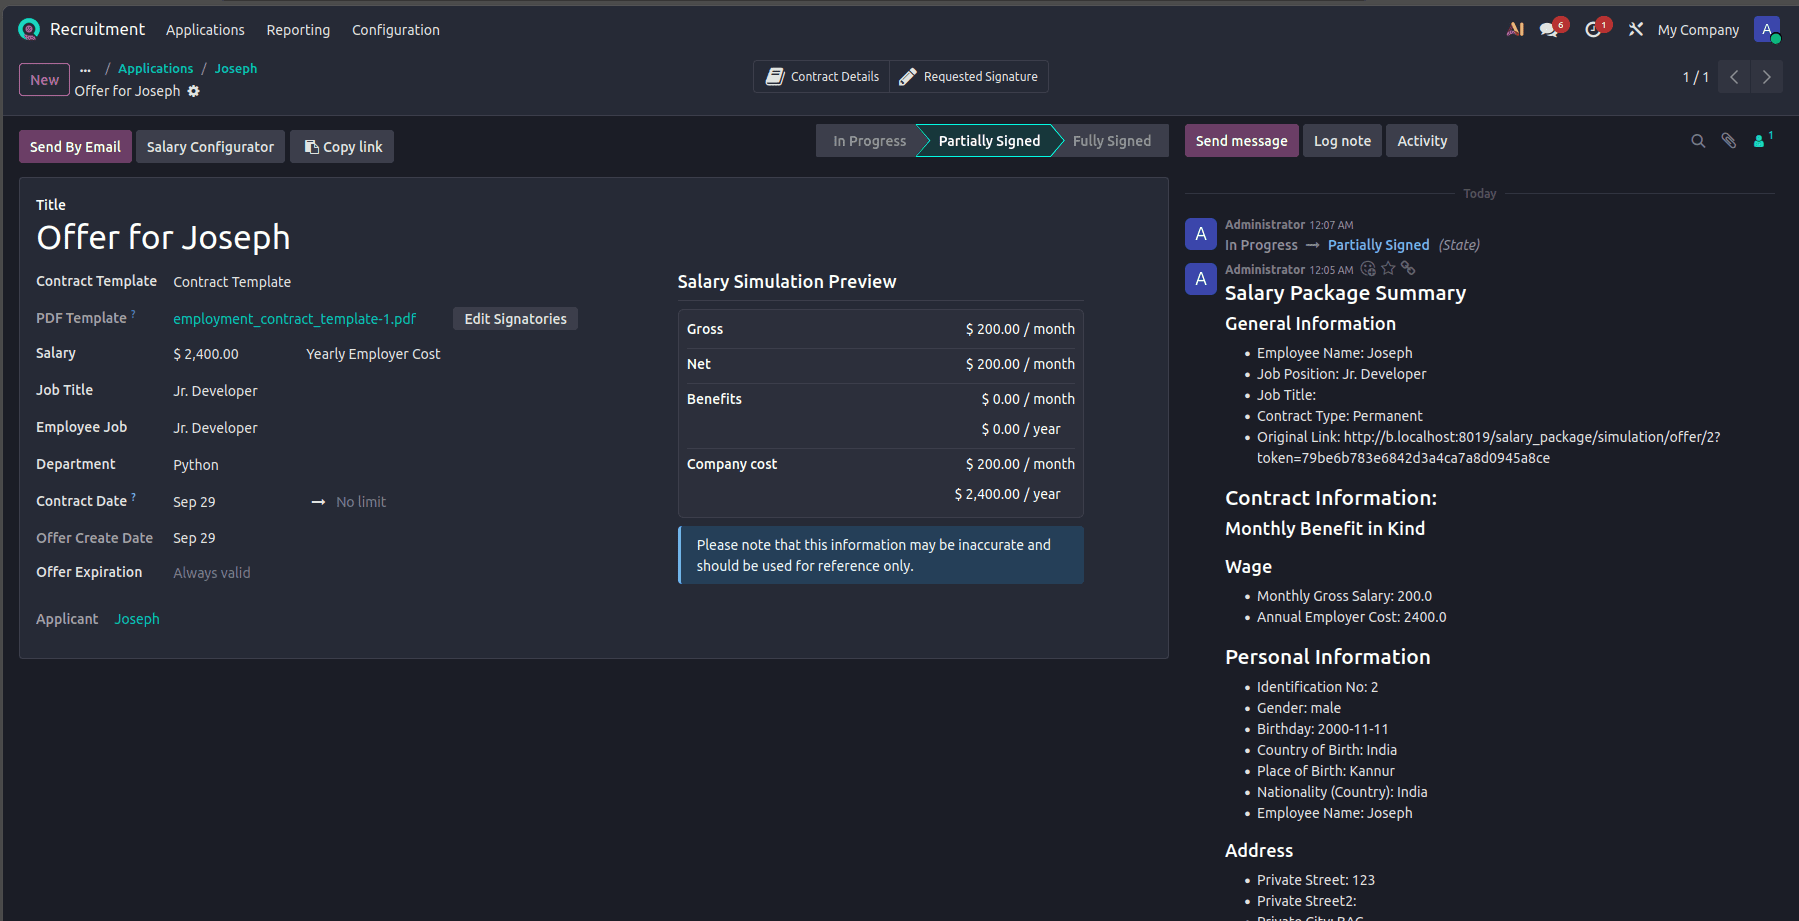Image resolution: width=1799 pixels, height=921 pixels.
Task: Open the Configuration menu
Action: coord(396,30)
